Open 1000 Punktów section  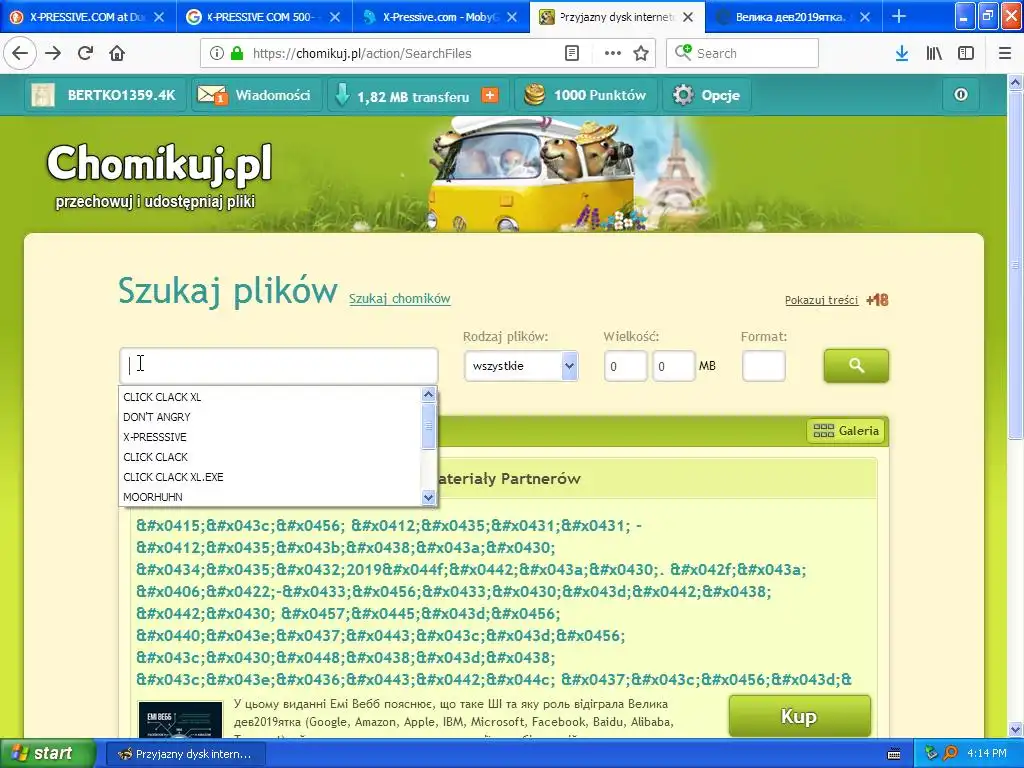pos(586,95)
